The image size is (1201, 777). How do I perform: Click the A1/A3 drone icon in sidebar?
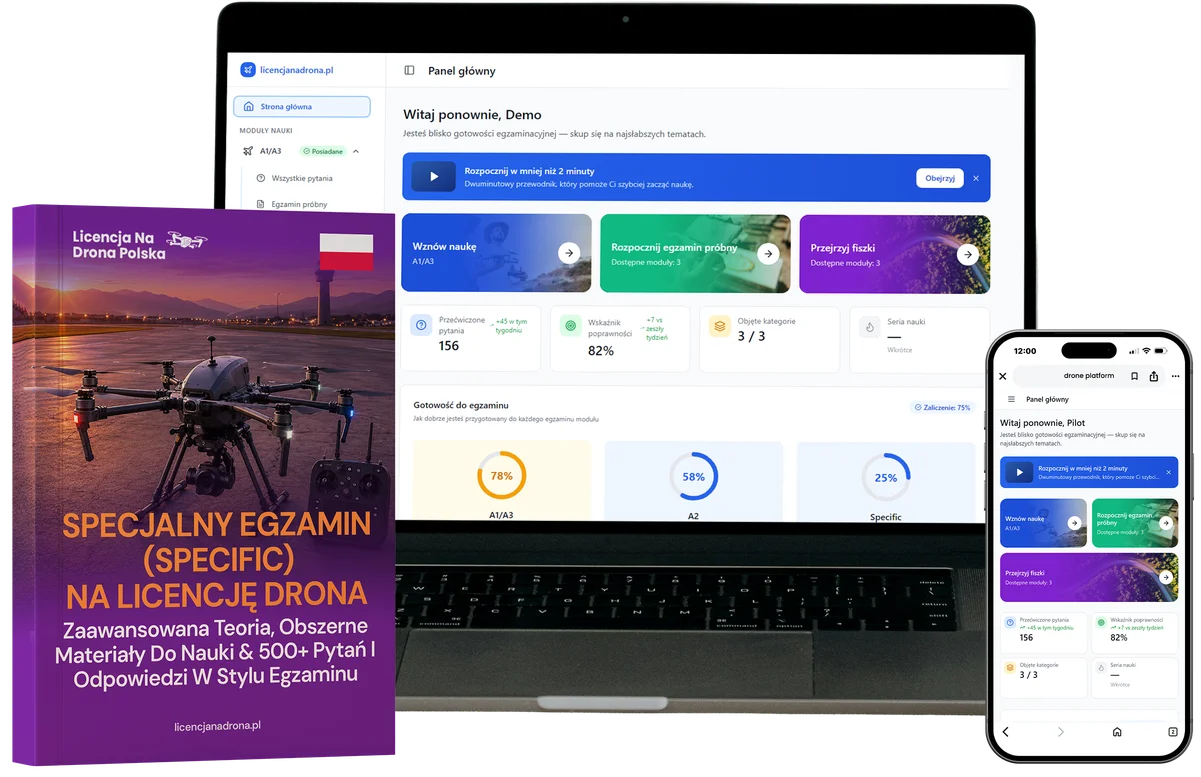click(x=249, y=151)
